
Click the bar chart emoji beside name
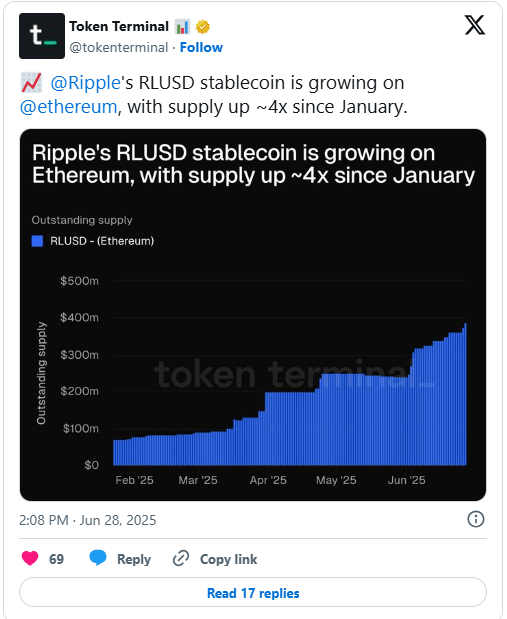[182, 27]
